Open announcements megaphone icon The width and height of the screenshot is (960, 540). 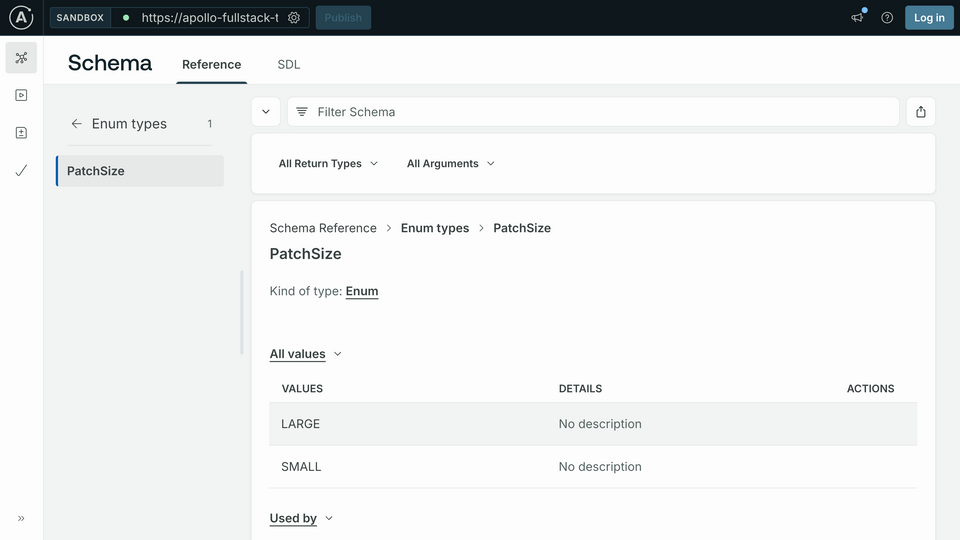(x=857, y=18)
